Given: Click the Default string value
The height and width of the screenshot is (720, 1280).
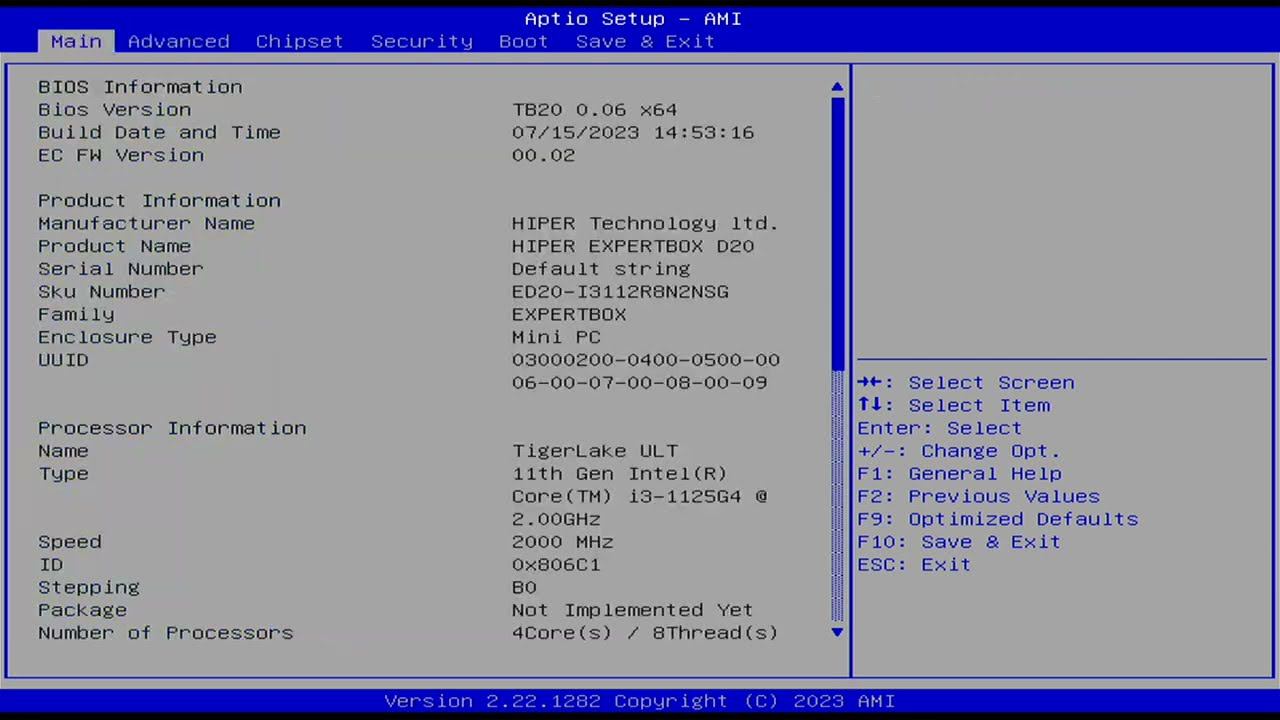Looking at the screenshot, I should coord(601,269).
